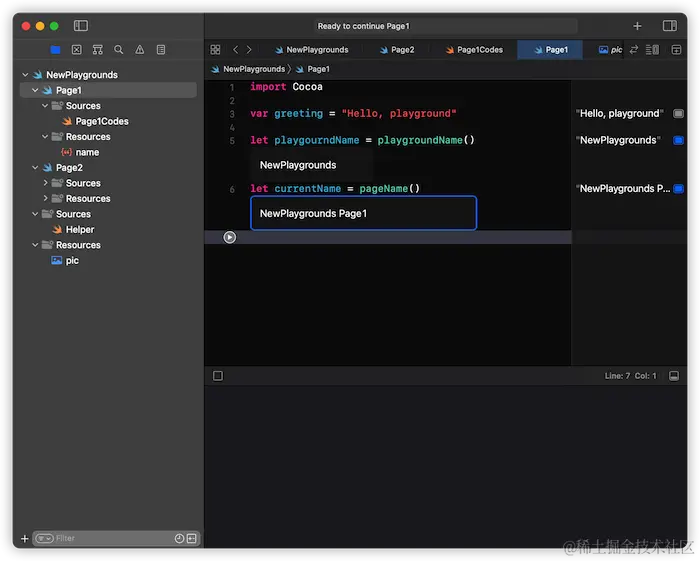Click the import Cocoa code line

(x=286, y=87)
